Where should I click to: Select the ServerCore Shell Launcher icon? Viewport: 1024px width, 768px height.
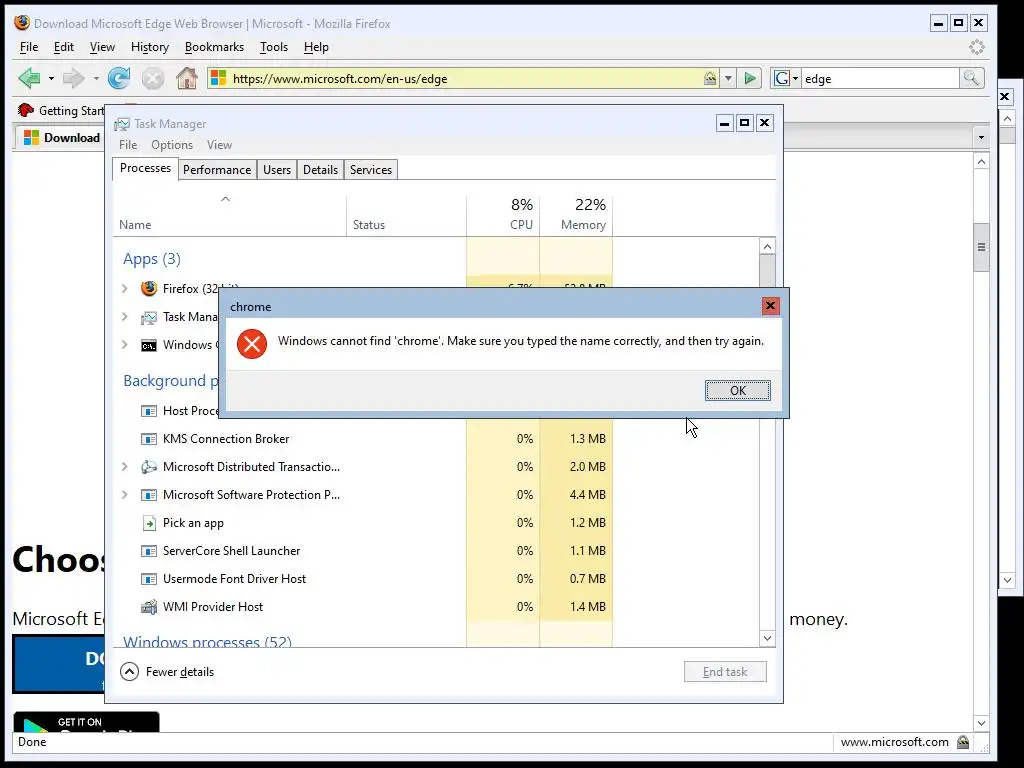click(x=149, y=551)
